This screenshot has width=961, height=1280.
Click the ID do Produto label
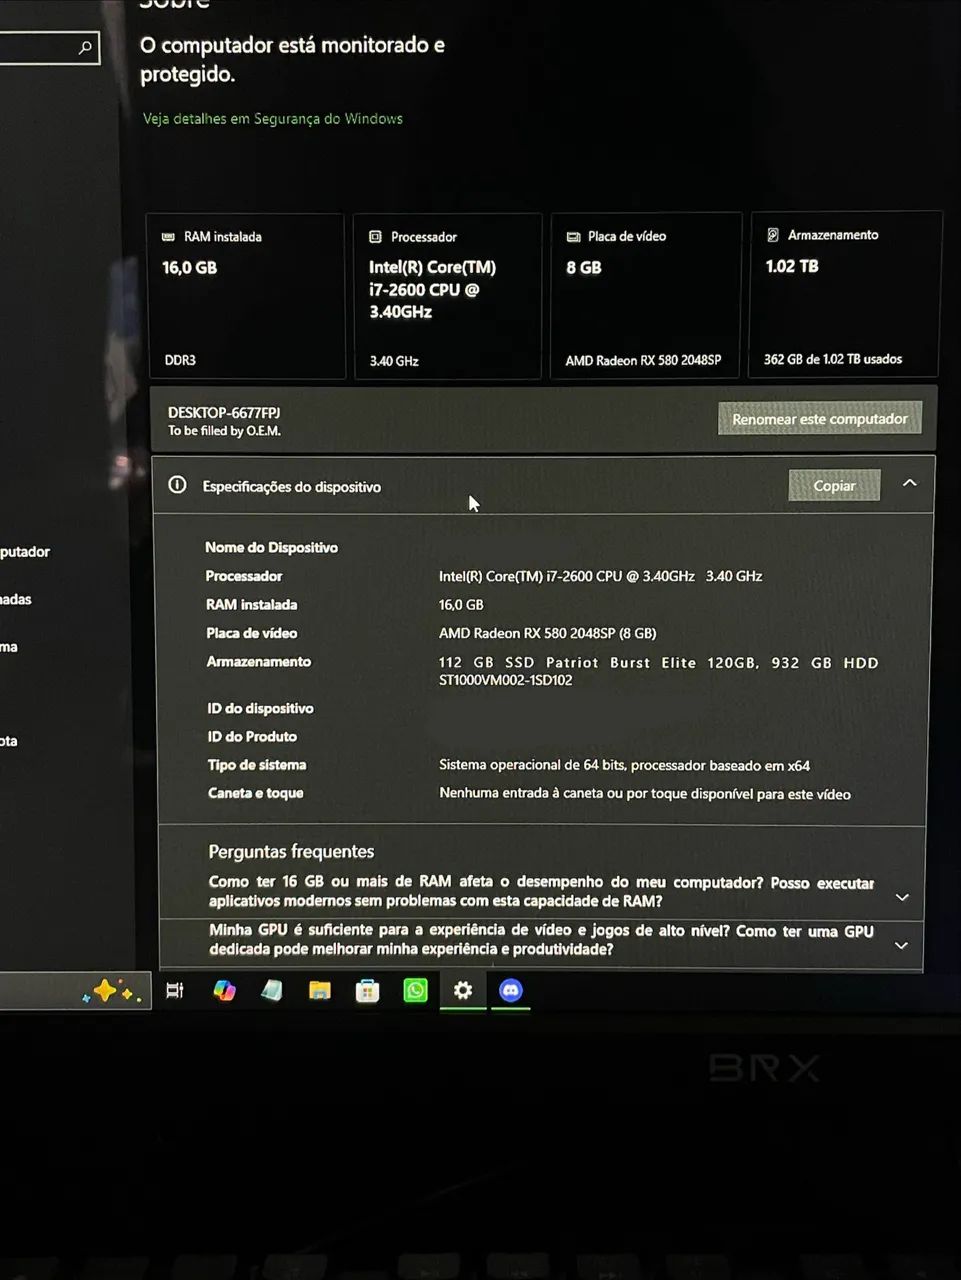point(252,736)
